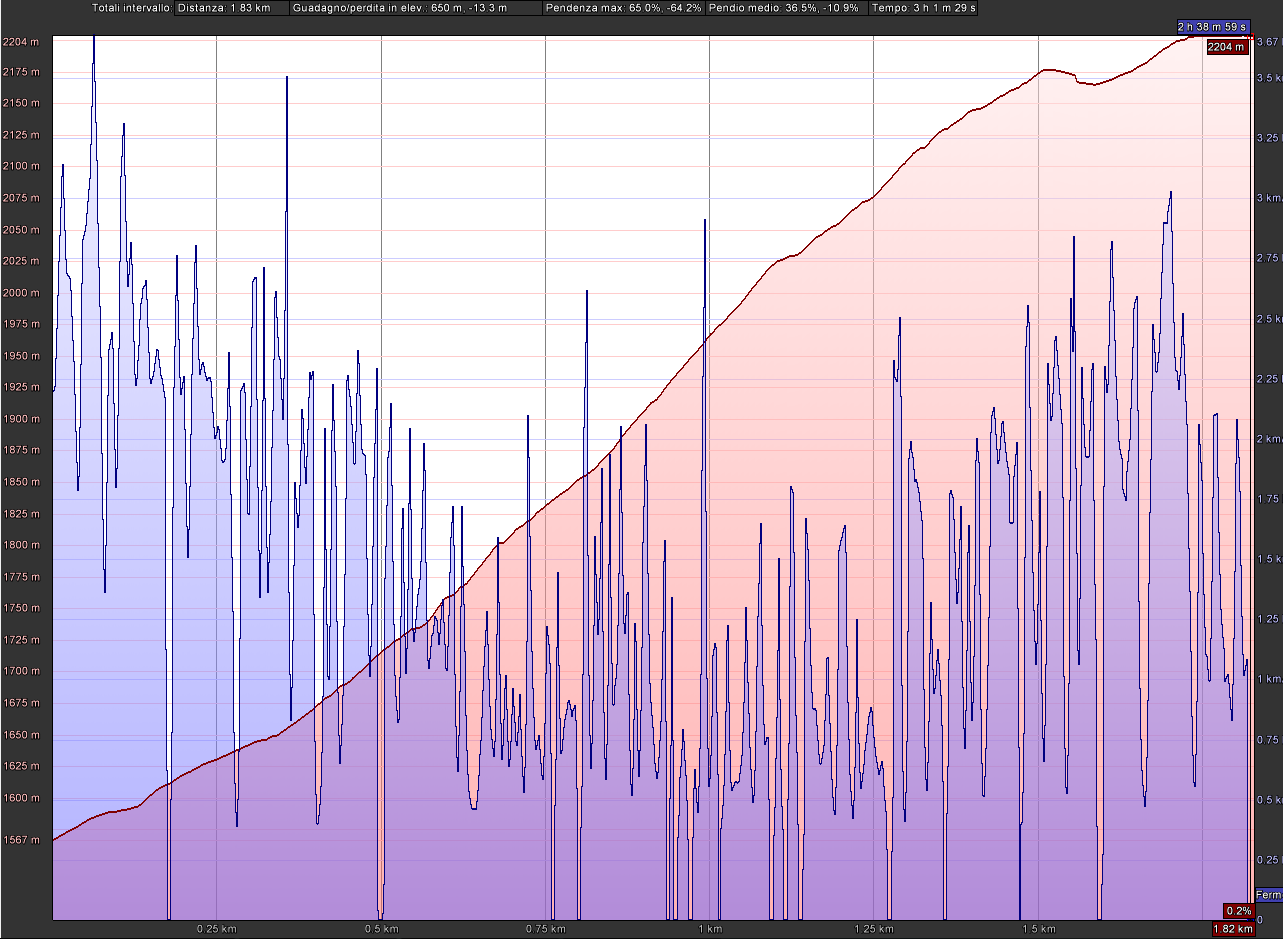Select the "Distanza: 1.83 km" field
This screenshot has height=939, width=1283.
coord(231,8)
